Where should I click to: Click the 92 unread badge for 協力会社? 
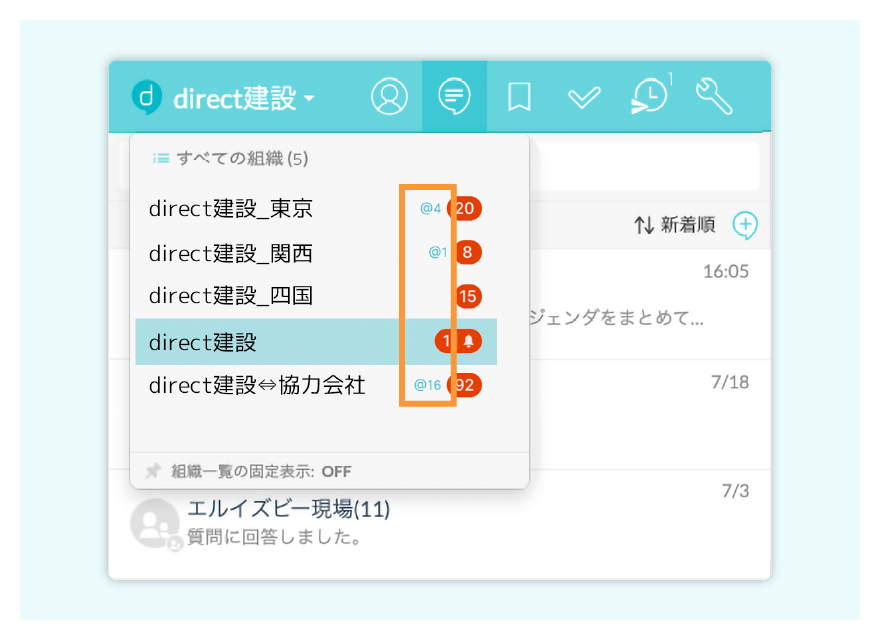click(464, 385)
